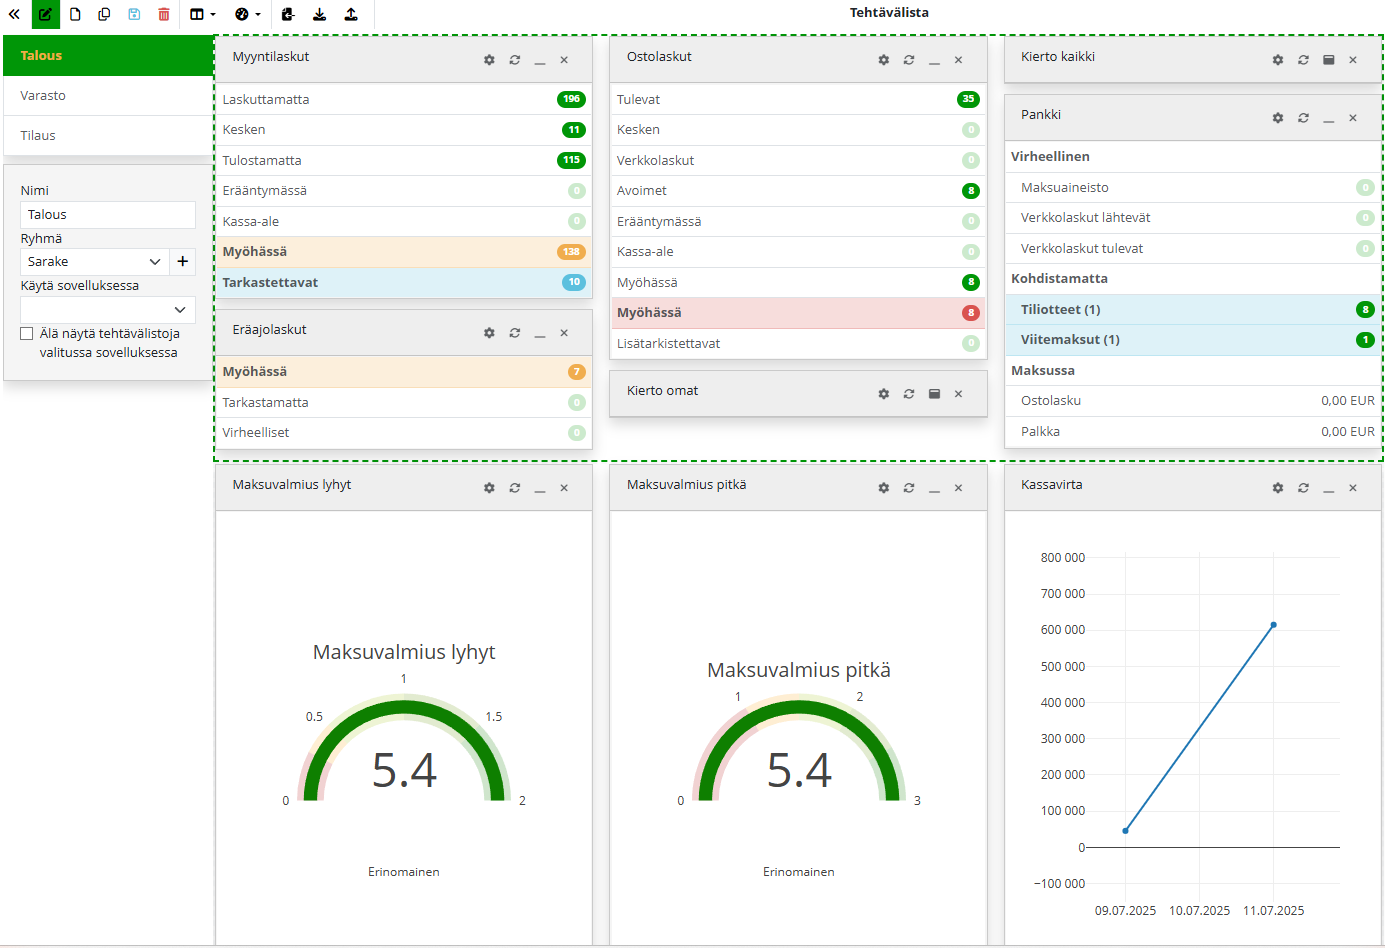Open the Ryhmä dropdown showing Sarake
This screenshot has width=1385, height=948.
94,262
